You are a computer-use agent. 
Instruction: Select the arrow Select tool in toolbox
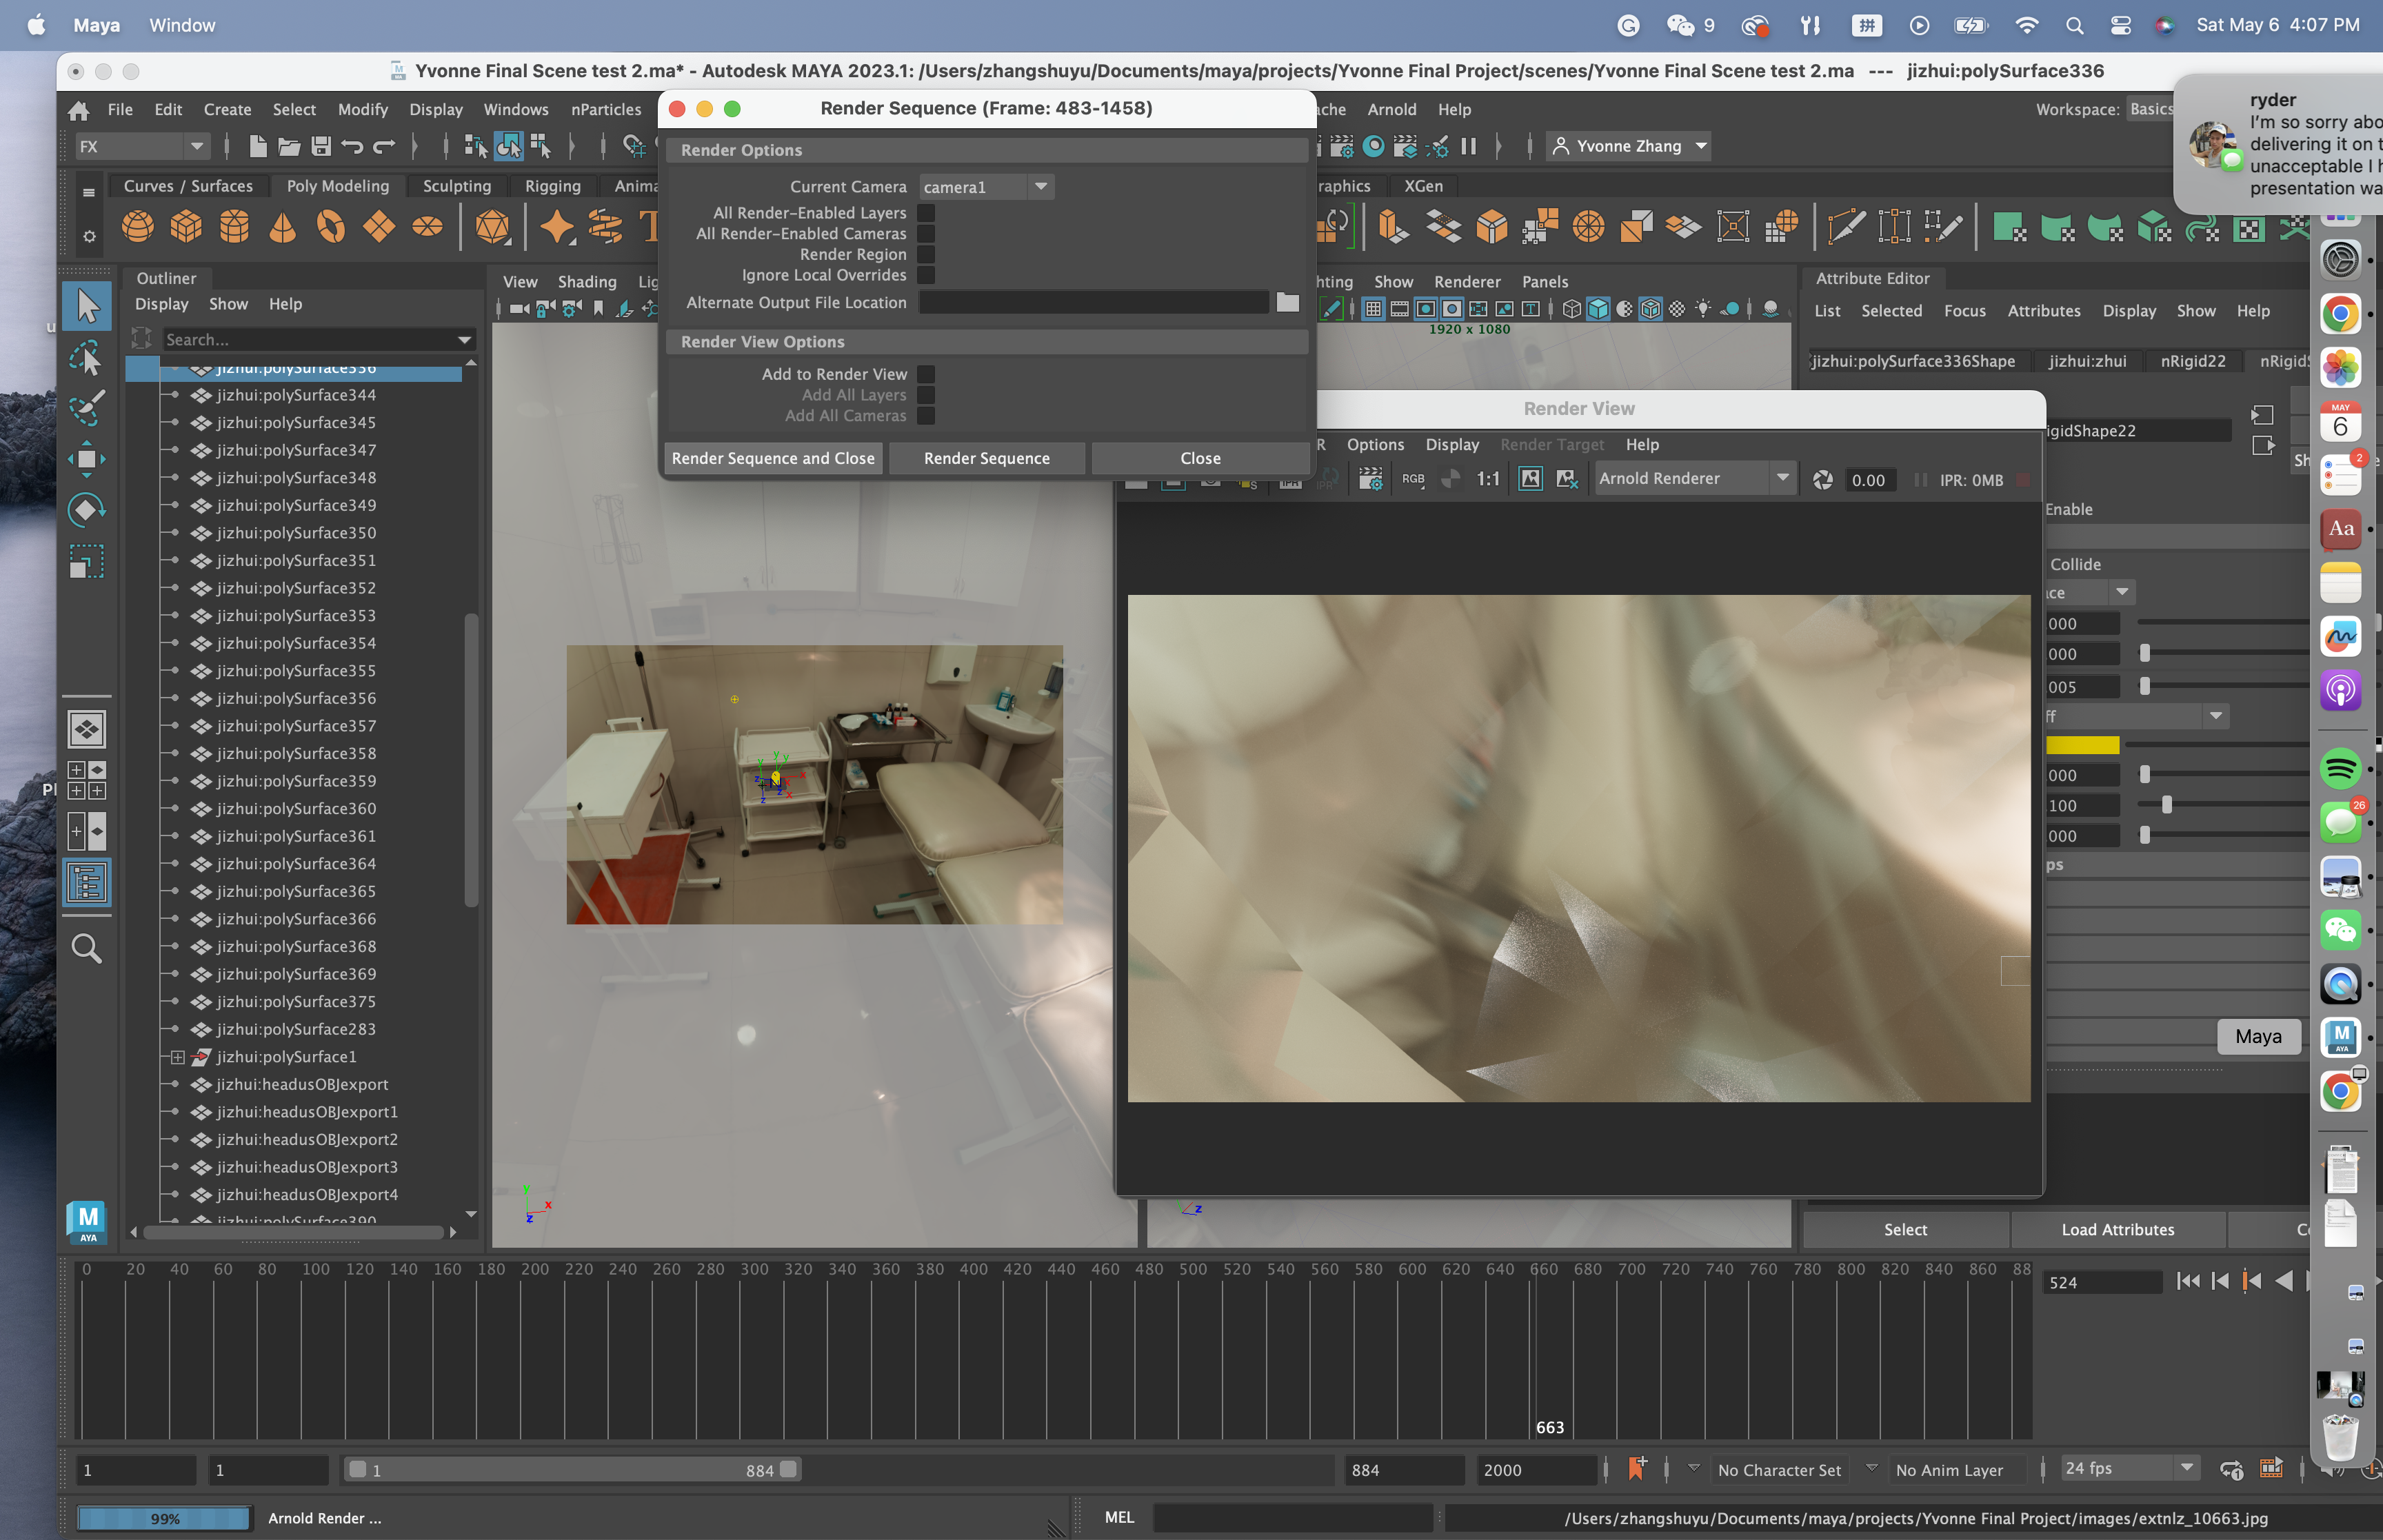click(x=87, y=306)
